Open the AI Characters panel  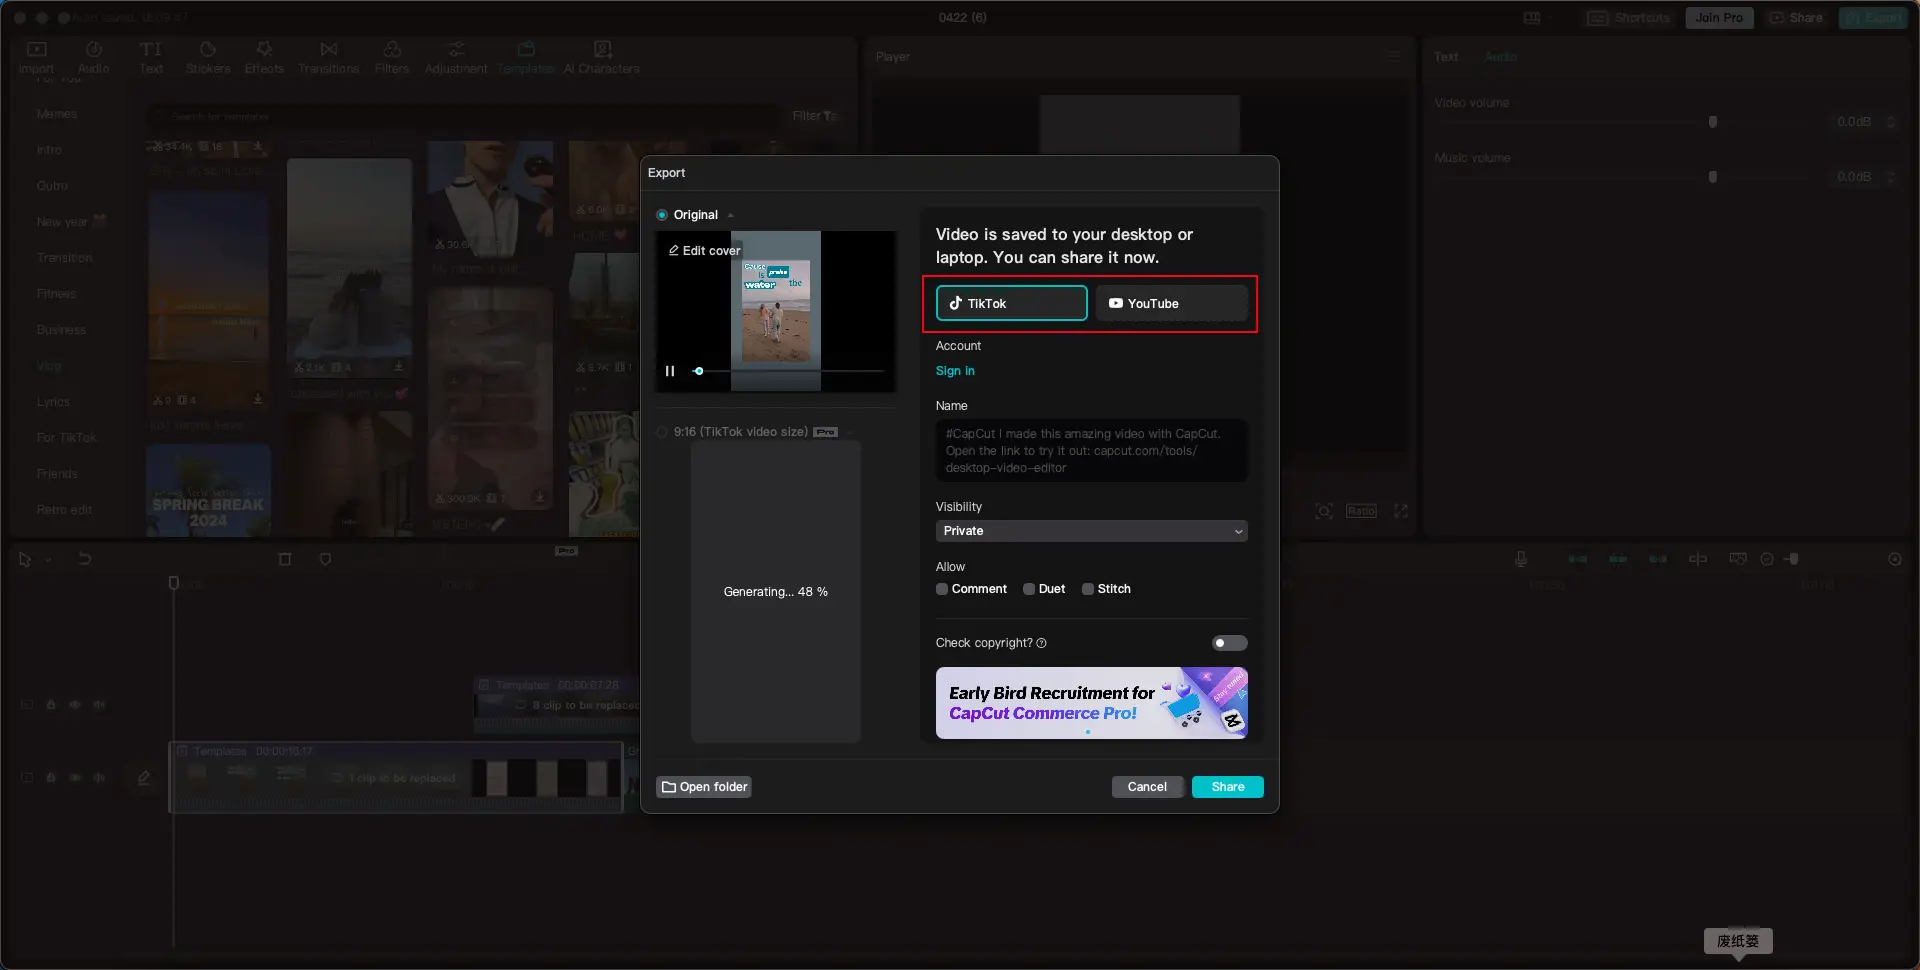[x=601, y=56]
